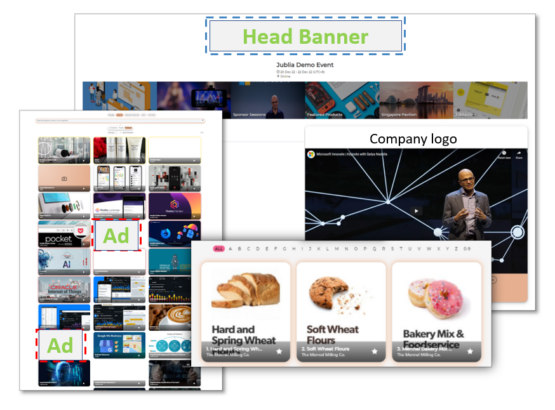Image resolution: width=555 pixels, height=410 pixels.
Task: Click the lower-left Ad placeholder
Action: [x=60, y=345]
